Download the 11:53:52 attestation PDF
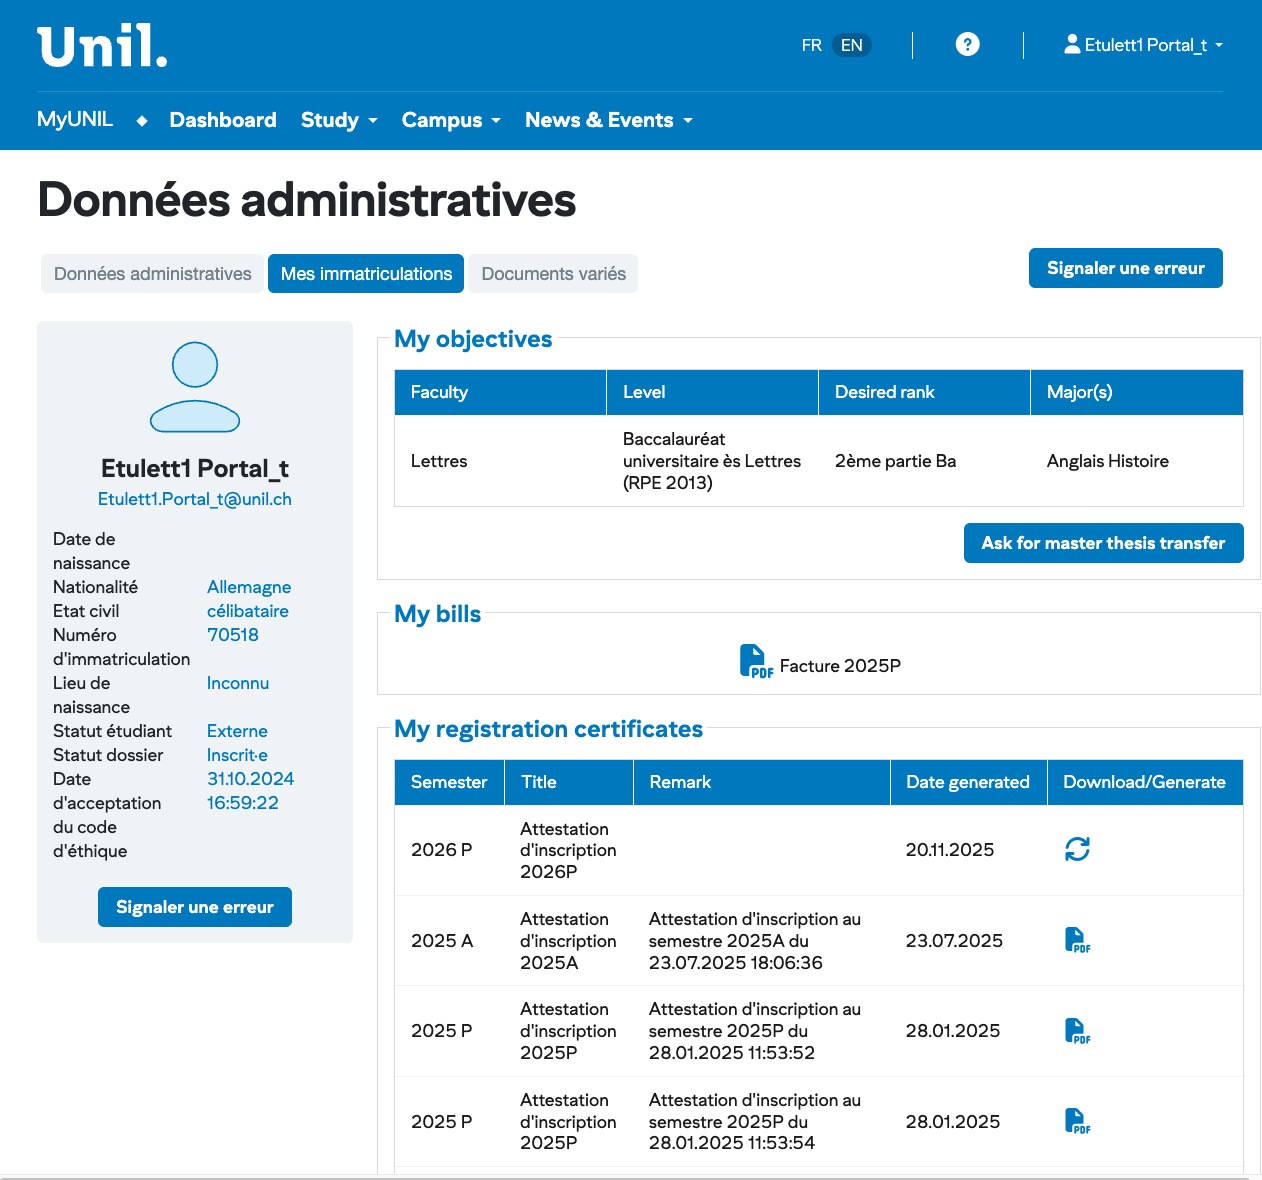Viewport: 1262px width, 1180px height. coord(1077,1031)
